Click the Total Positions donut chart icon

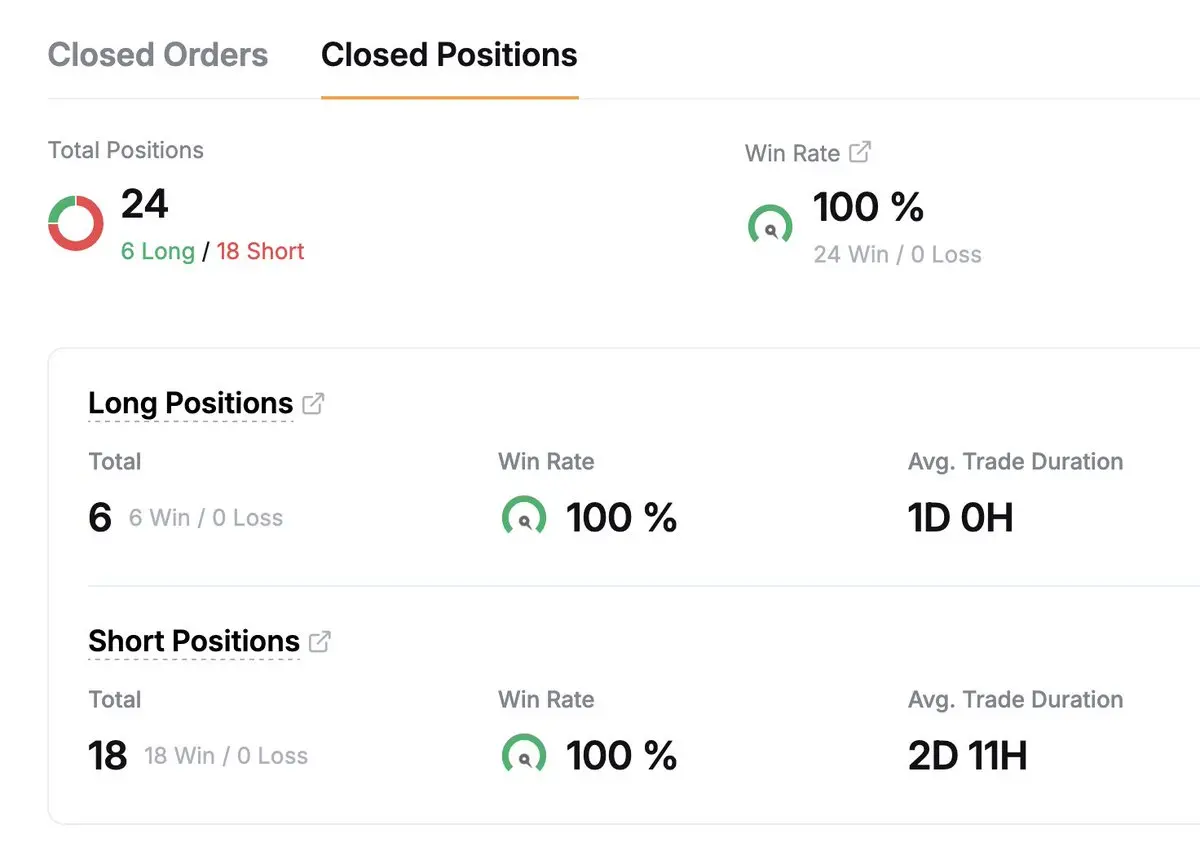click(x=76, y=223)
